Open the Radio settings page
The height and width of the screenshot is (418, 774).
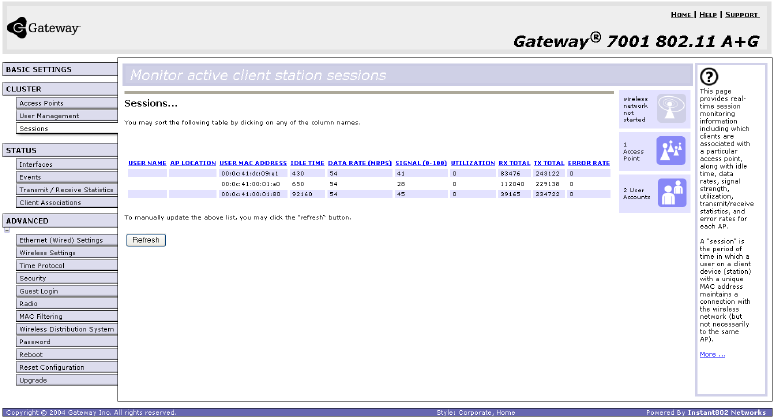click(x=67, y=304)
